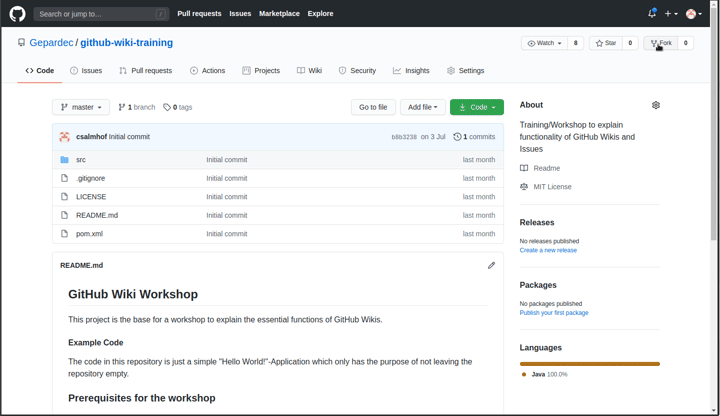This screenshot has height=416, width=720.
Task: Open the latest Initial commit message link
Action: tap(129, 137)
